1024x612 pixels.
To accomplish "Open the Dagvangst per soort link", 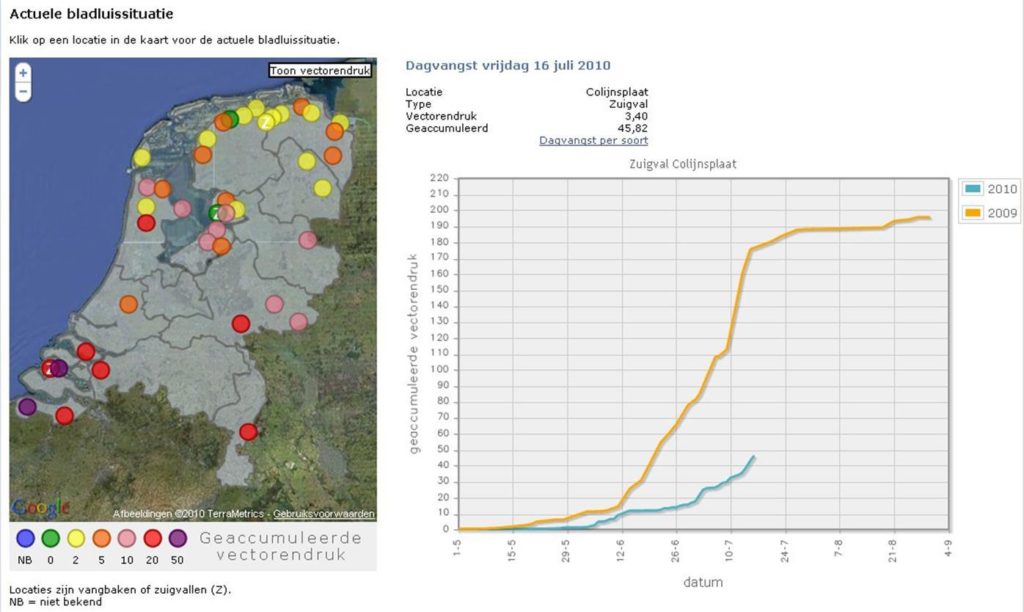I will 593,140.
